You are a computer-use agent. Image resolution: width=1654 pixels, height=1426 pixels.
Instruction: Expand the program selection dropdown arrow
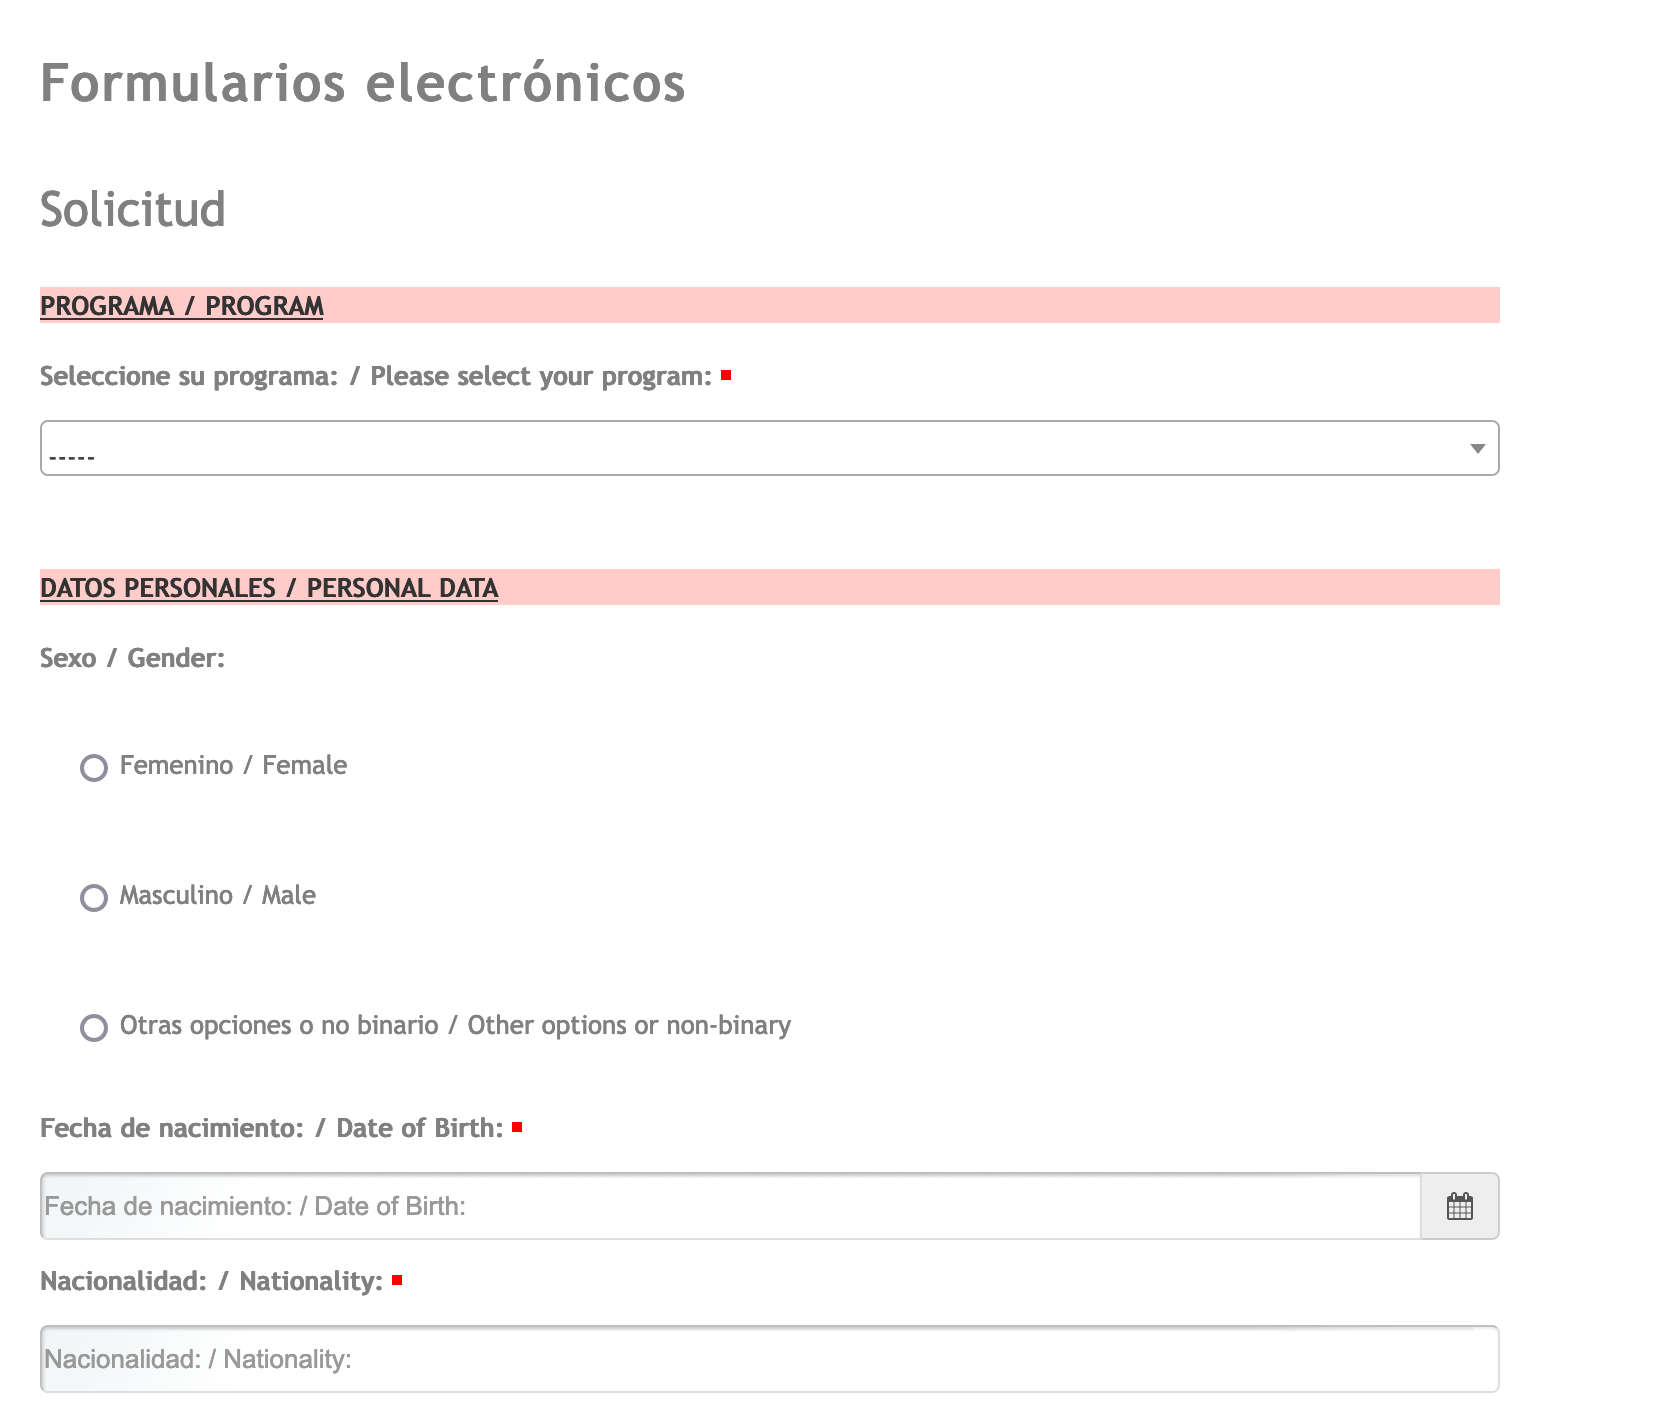point(1477,449)
